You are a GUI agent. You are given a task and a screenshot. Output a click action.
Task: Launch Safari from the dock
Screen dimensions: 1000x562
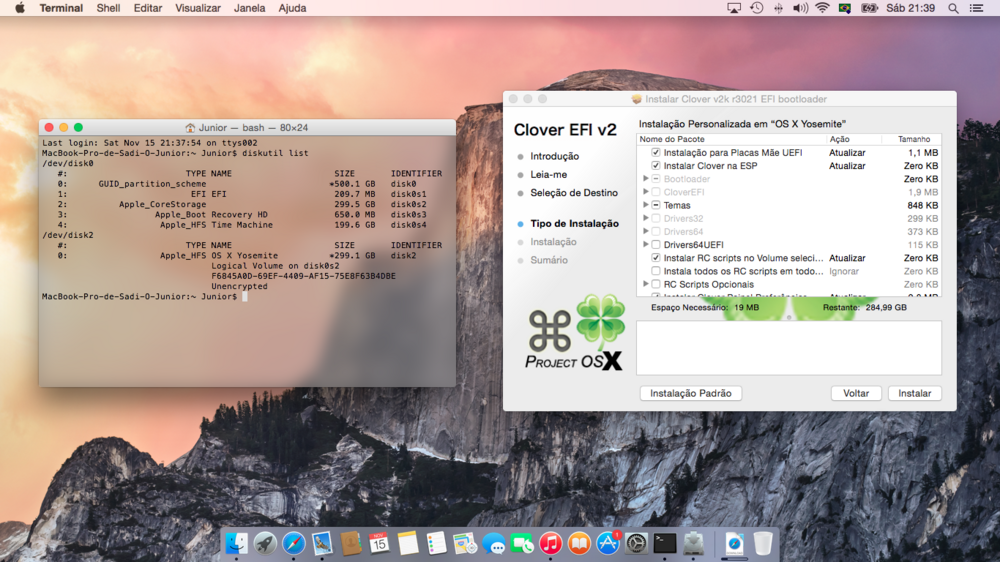click(x=294, y=543)
